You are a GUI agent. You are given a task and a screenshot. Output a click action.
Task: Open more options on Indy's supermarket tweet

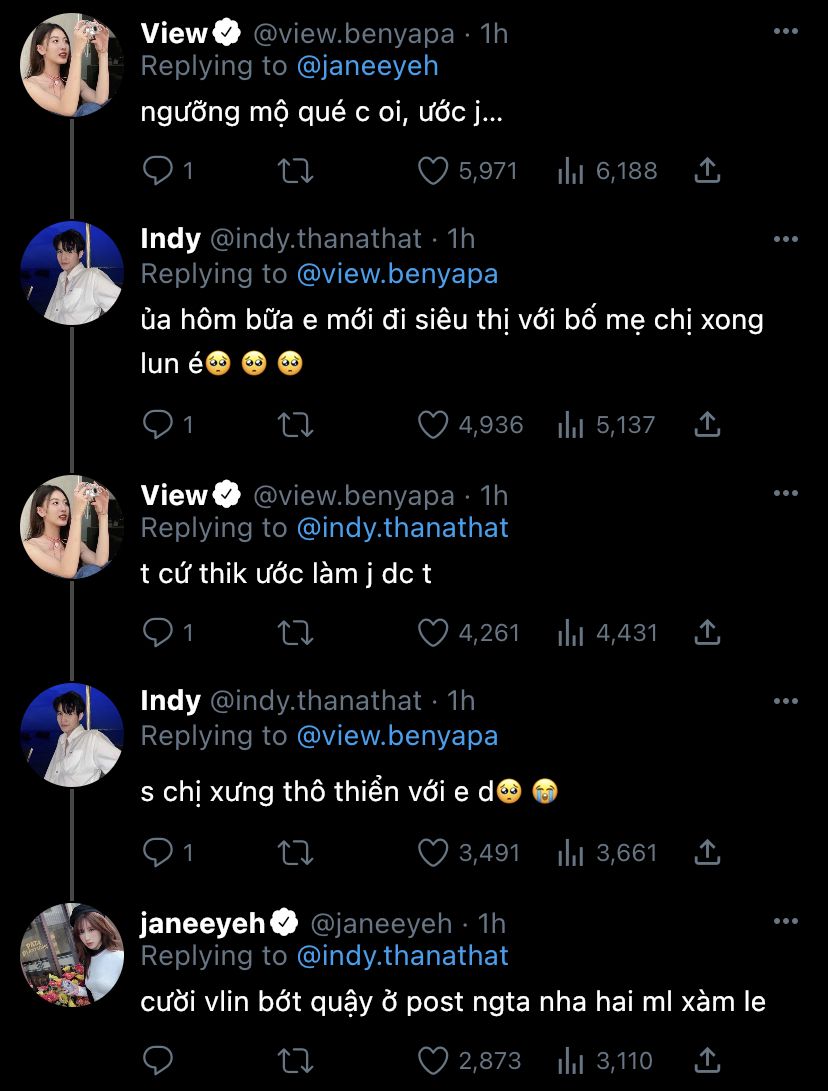tap(786, 240)
